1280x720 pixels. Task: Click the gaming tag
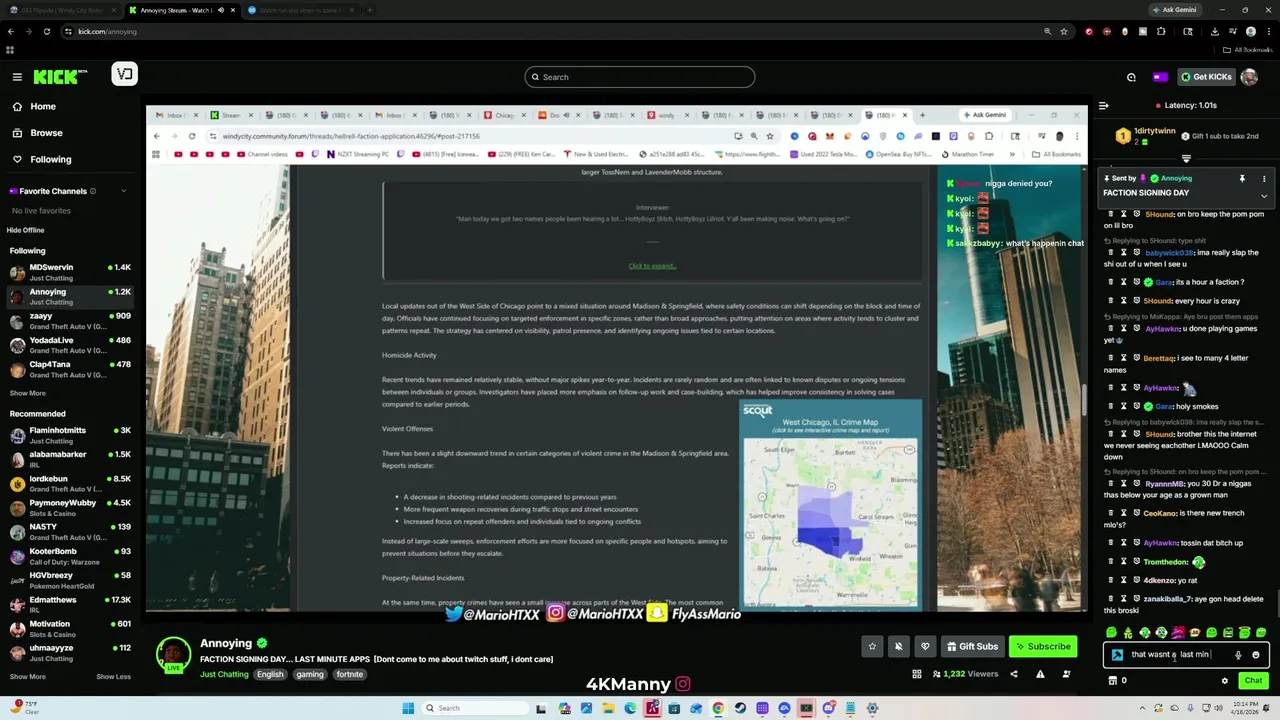point(310,674)
